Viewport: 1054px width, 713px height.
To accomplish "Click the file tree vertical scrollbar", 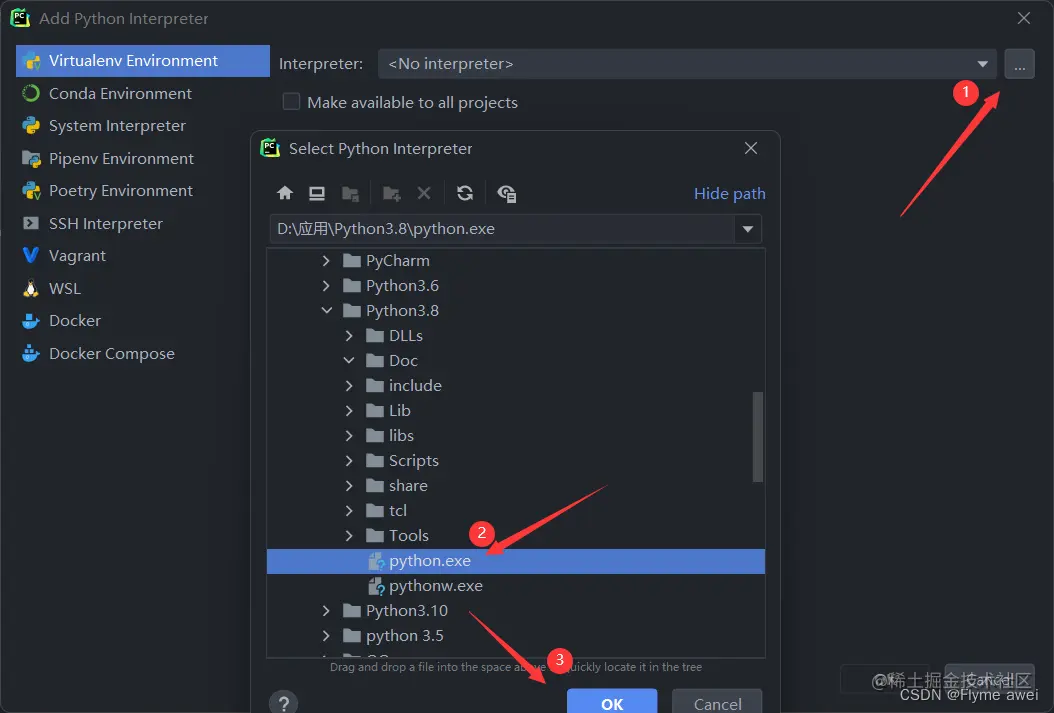I will point(758,437).
